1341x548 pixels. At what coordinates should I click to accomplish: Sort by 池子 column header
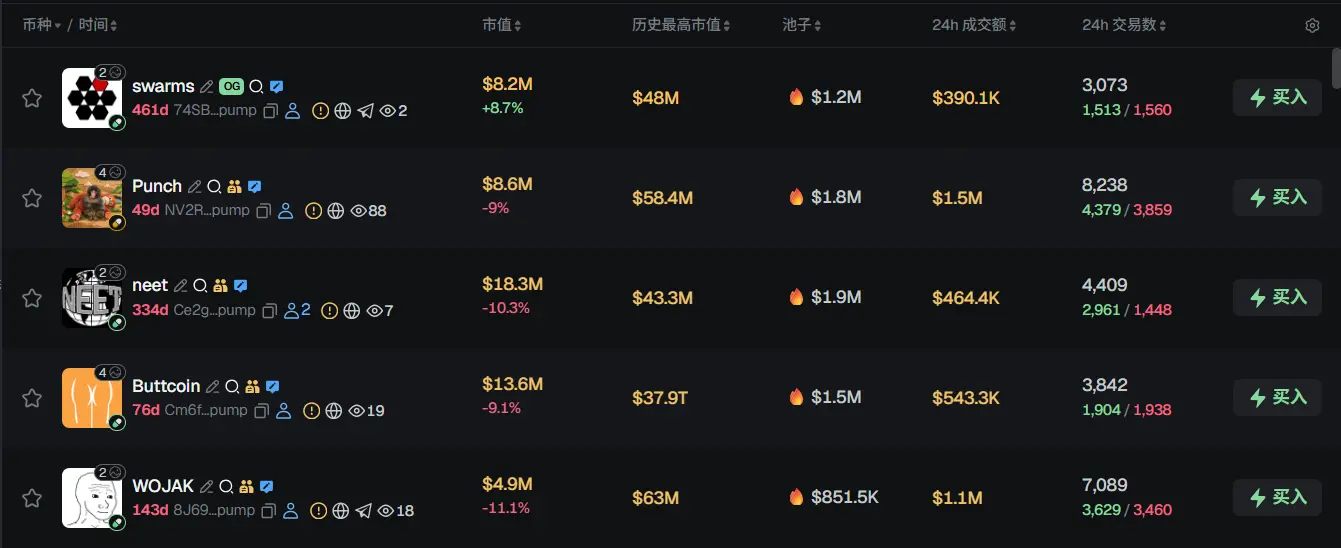pos(802,25)
